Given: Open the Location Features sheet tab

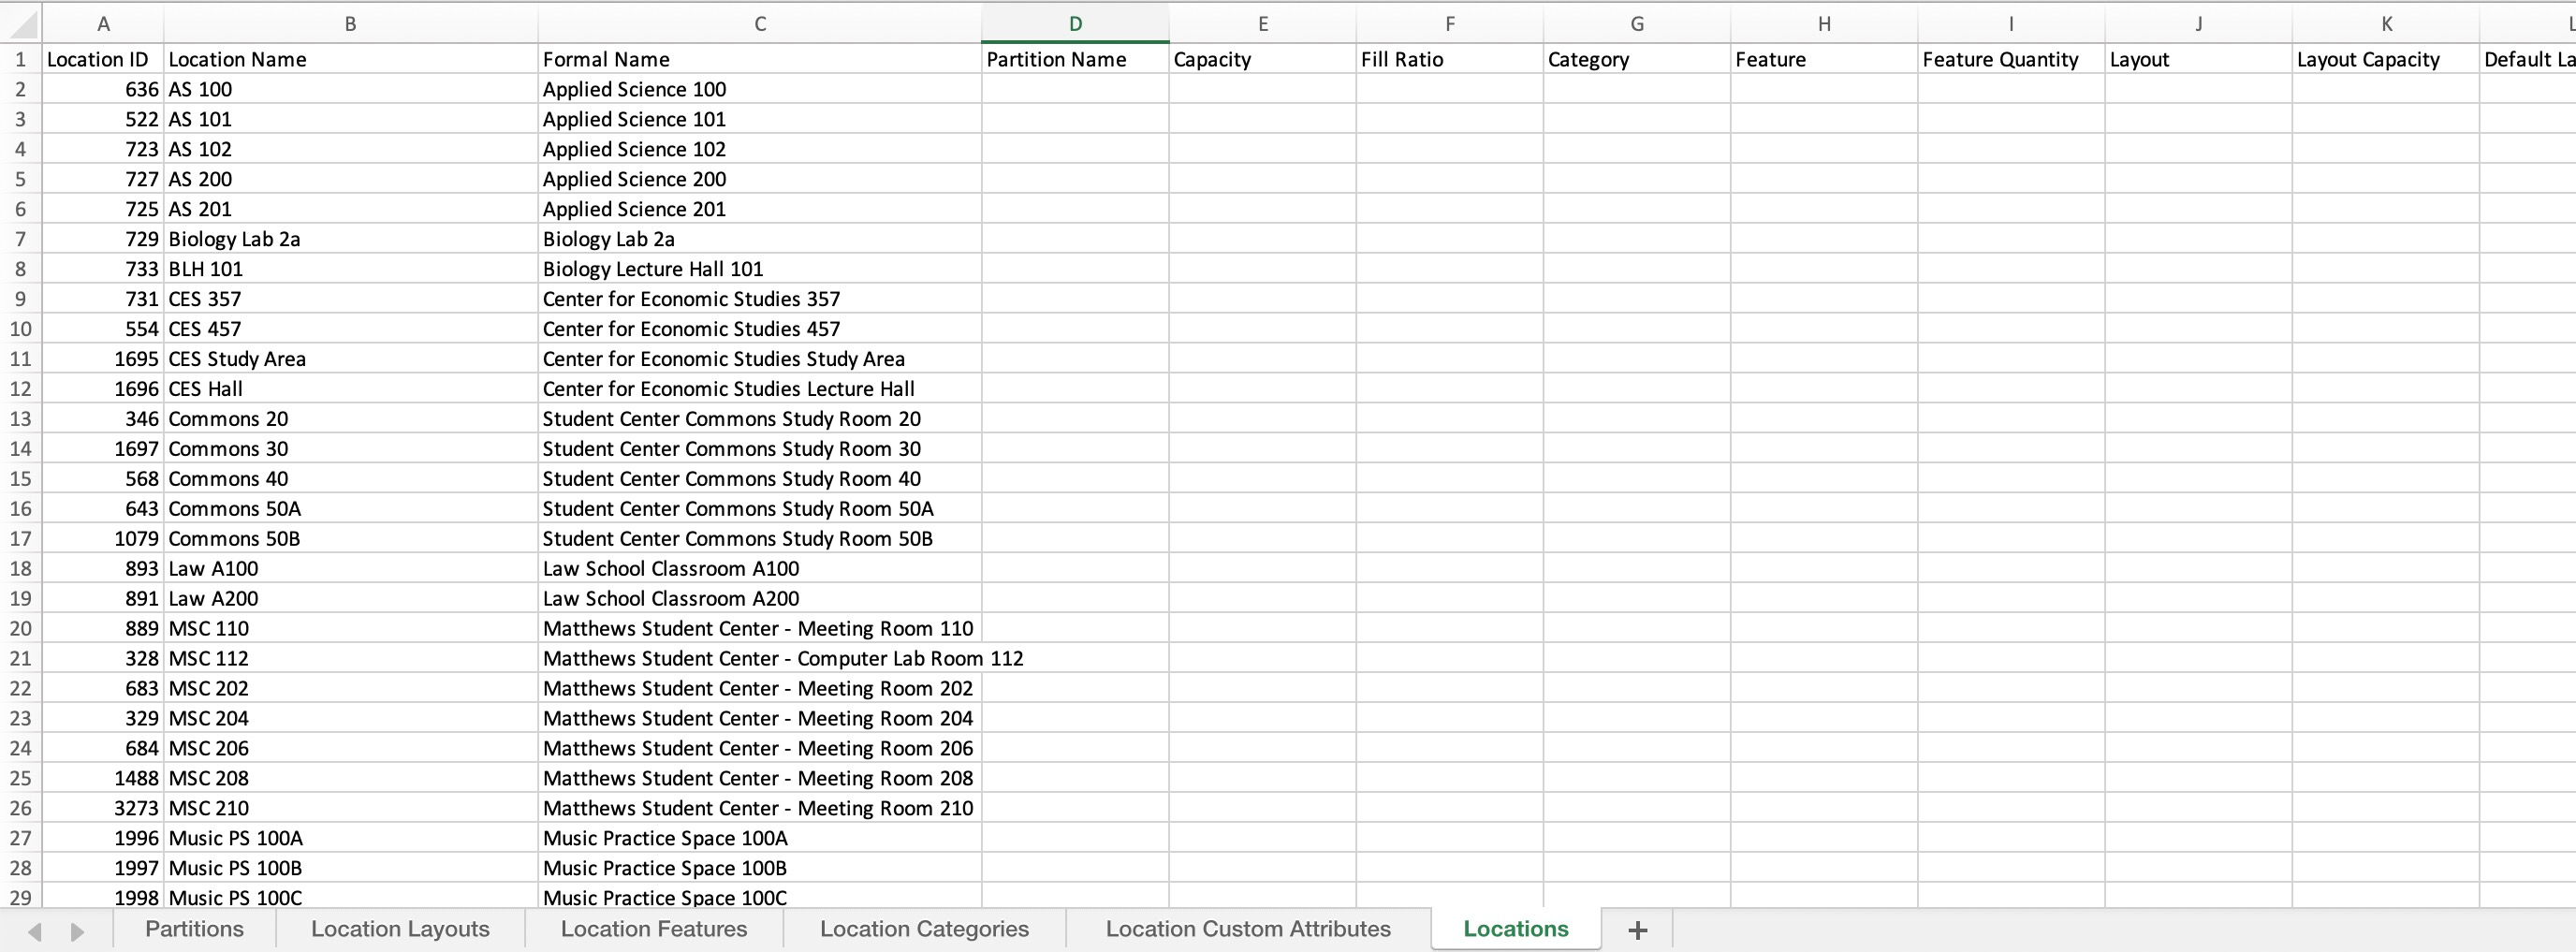Looking at the screenshot, I should [654, 929].
